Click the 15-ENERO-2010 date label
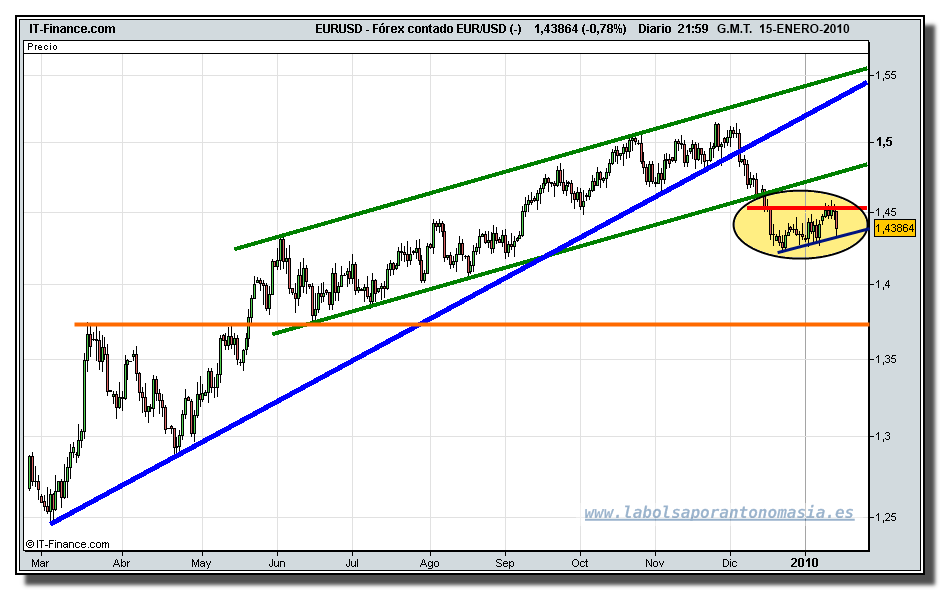The height and width of the screenshot is (590, 940). pyautogui.click(x=804, y=29)
